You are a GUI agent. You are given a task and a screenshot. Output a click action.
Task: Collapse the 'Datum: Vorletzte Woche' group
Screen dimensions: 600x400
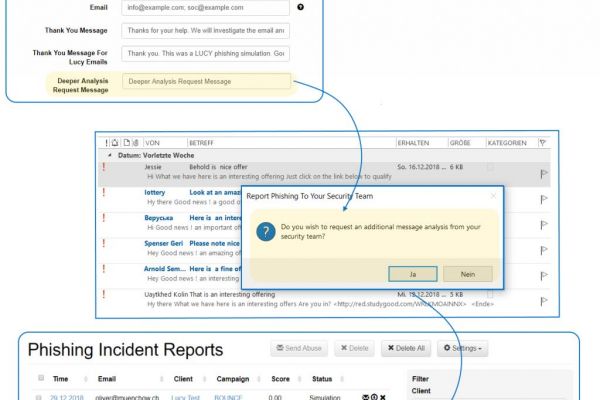tap(109, 156)
